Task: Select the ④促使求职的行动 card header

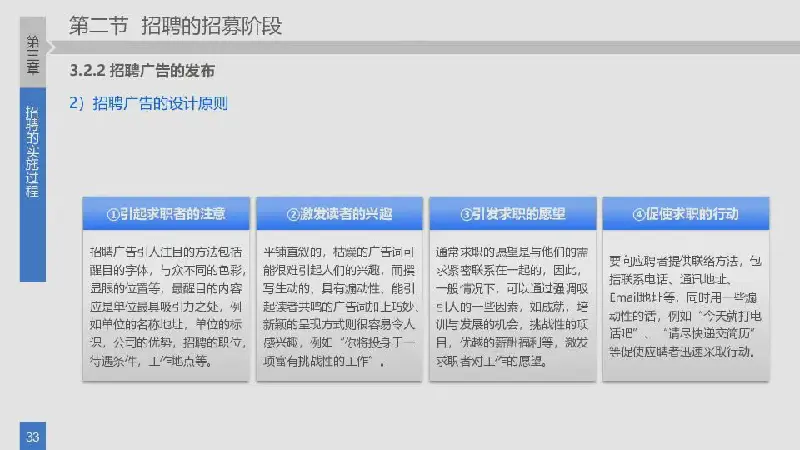Action: point(686,213)
